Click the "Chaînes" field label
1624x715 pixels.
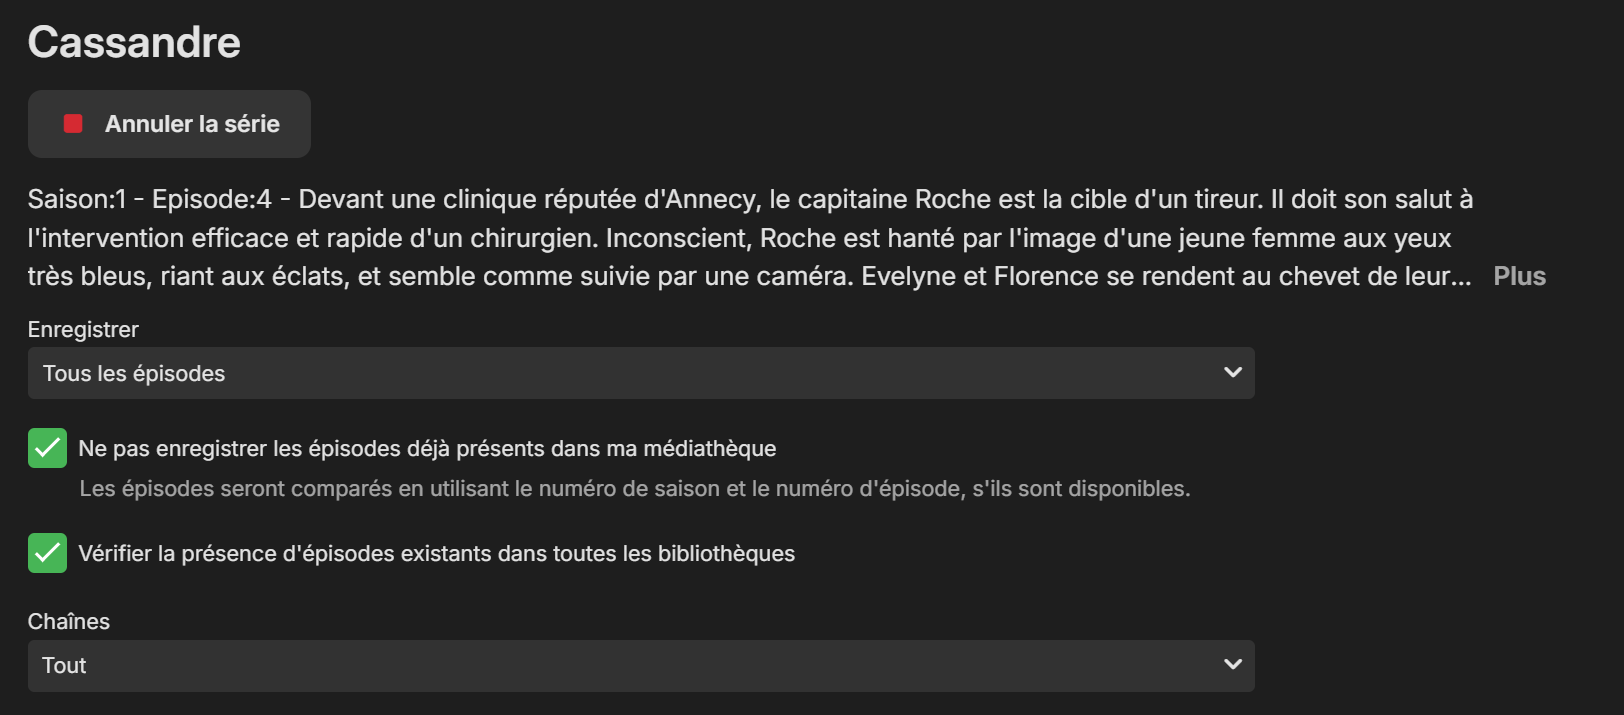click(69, 622)
